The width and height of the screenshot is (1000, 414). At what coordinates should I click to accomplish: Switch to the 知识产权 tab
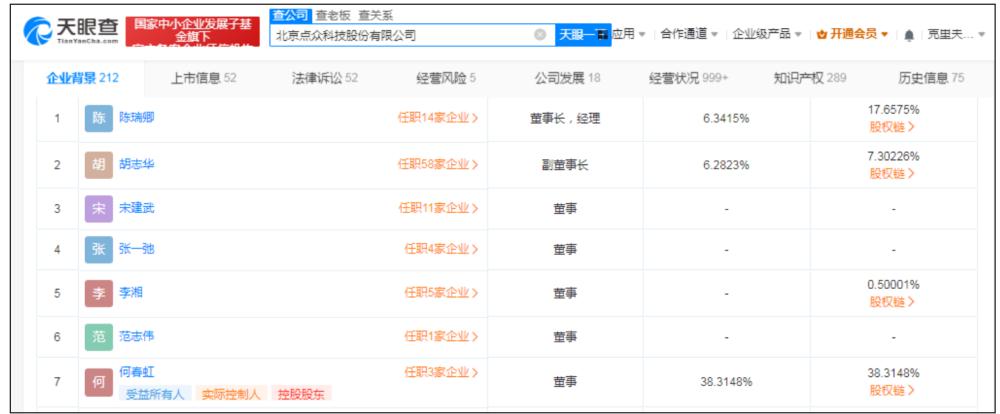(809, 78)
